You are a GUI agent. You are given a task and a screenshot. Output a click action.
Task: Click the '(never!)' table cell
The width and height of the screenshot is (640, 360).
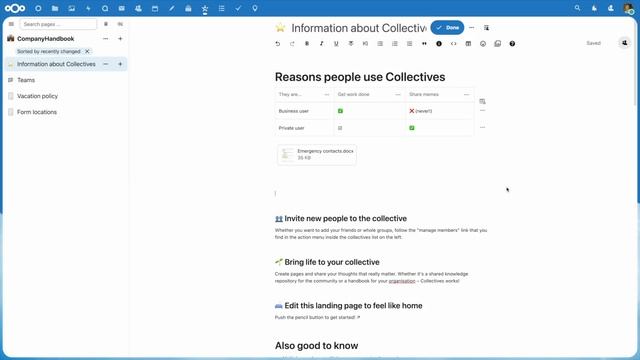tap(440, 111)
